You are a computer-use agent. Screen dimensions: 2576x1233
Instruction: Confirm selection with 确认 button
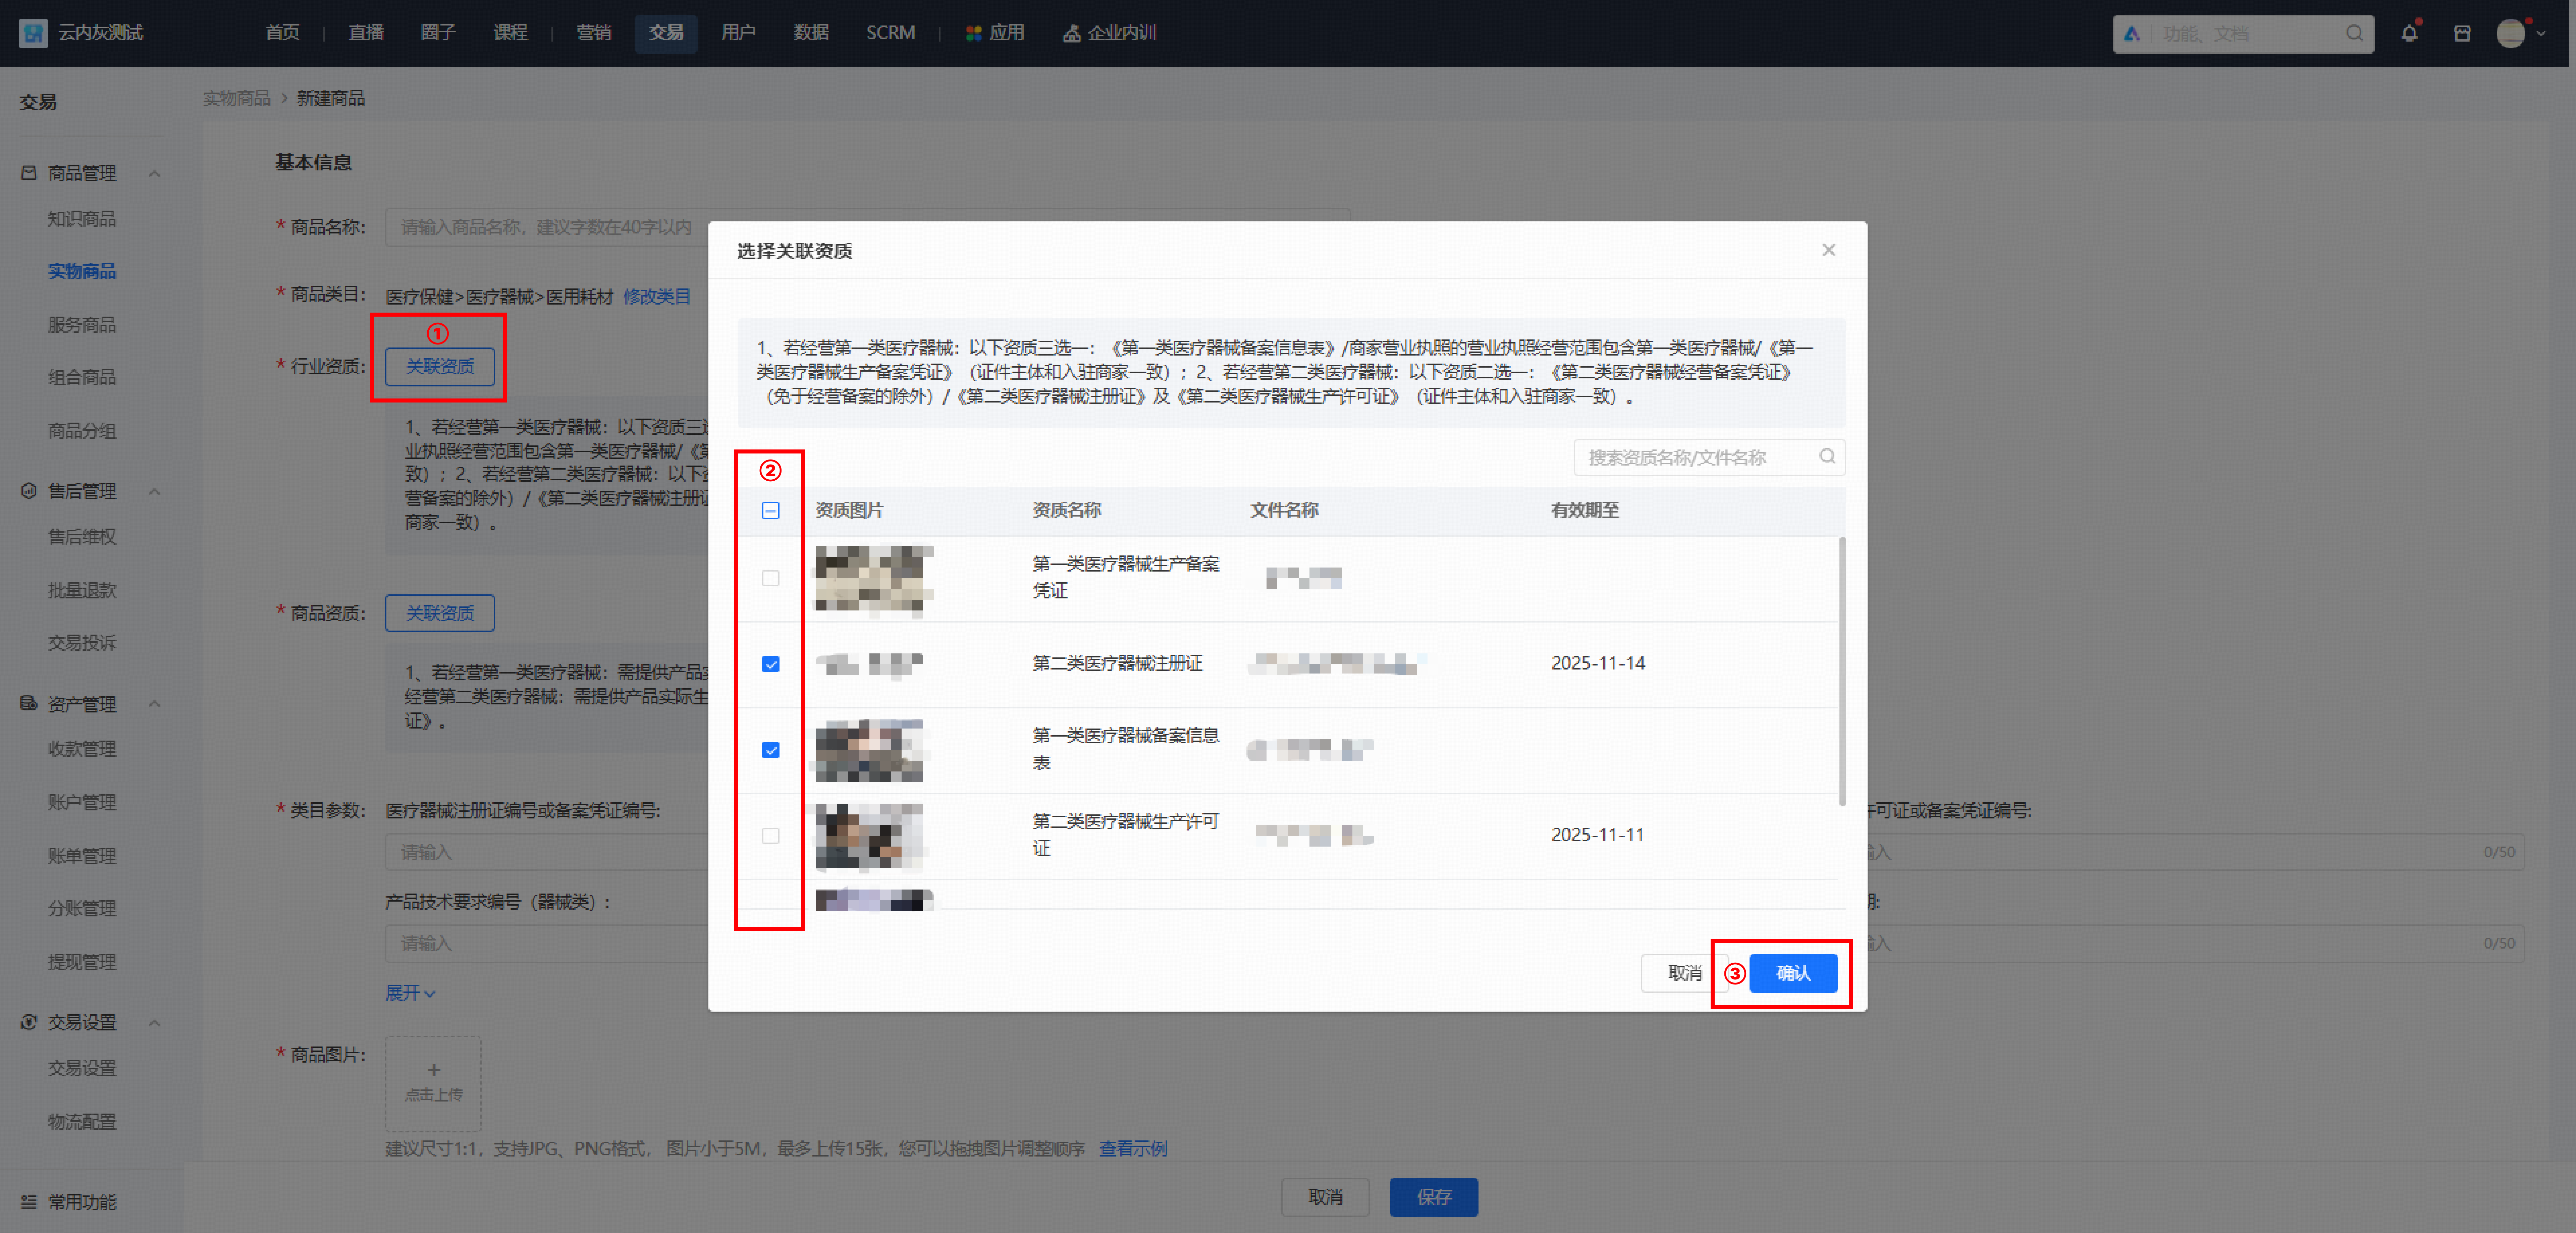click(1793, 973)
